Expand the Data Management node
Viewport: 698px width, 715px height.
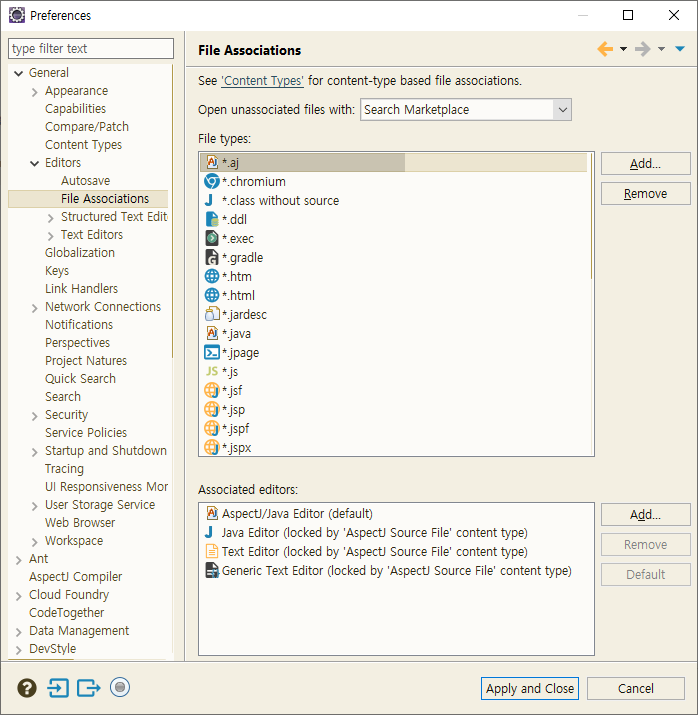[19, 632]
